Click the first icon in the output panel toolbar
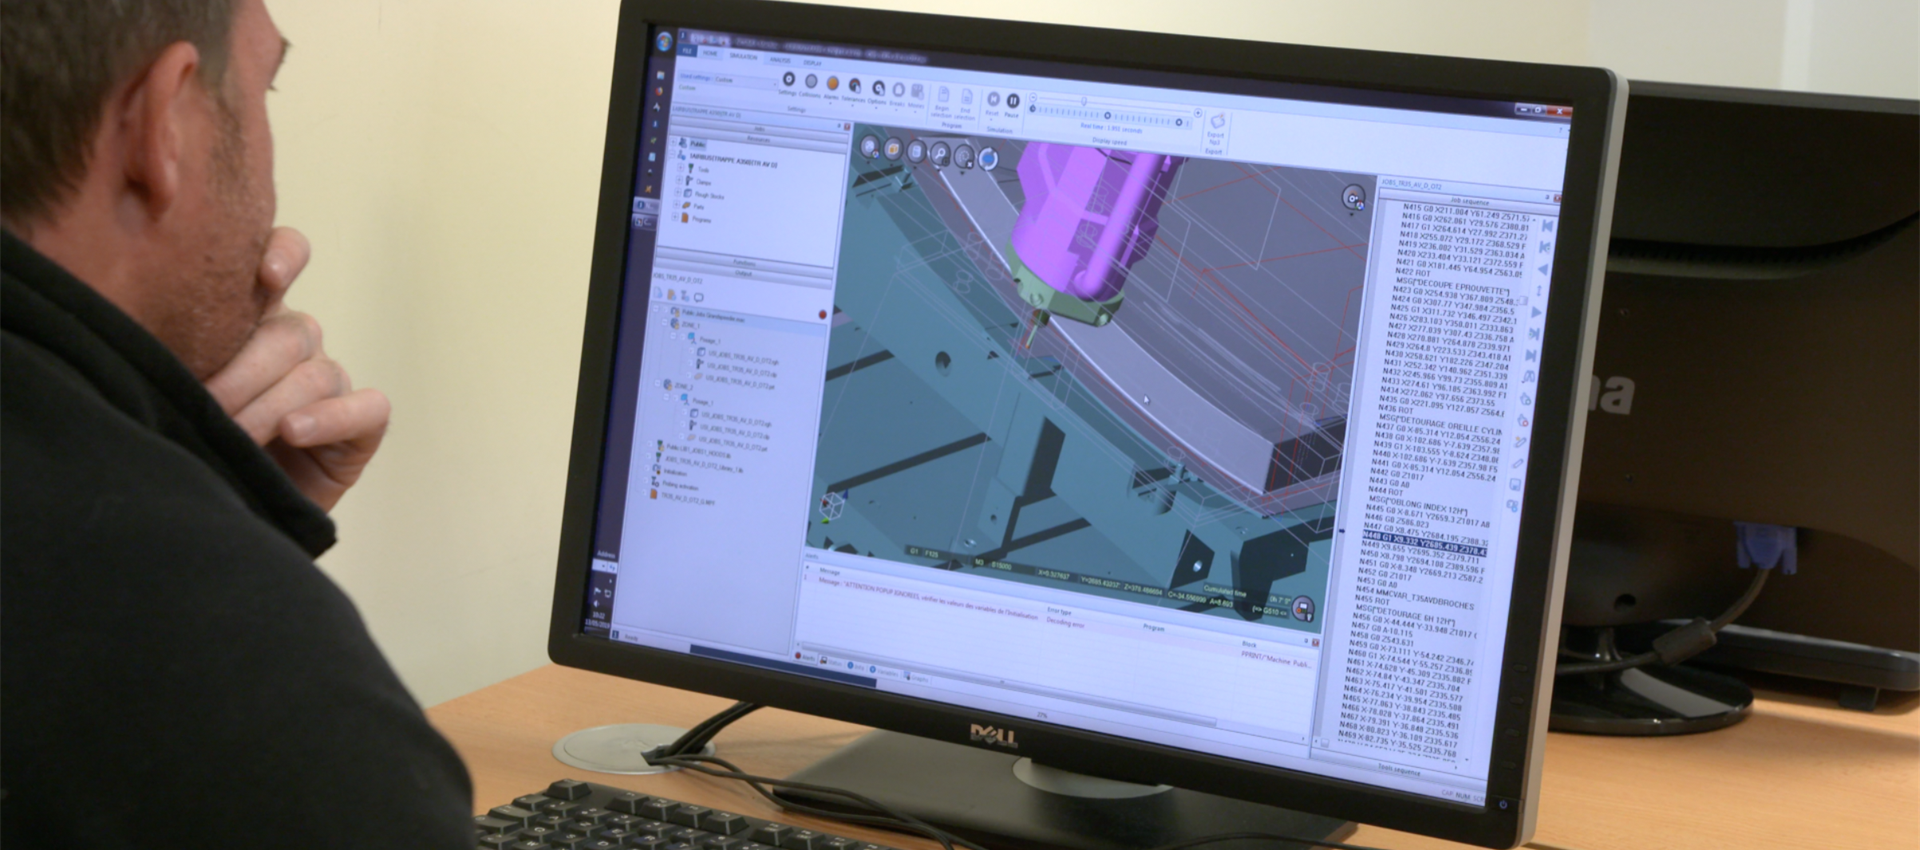1920x850 pixels. (658, 293)
